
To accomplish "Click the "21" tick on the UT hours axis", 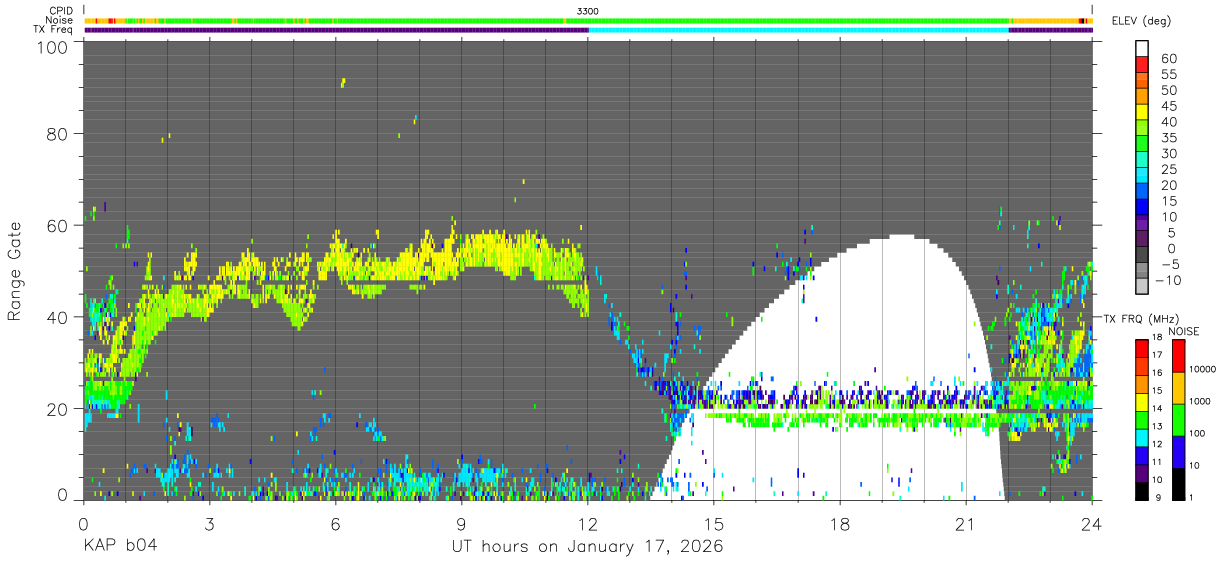I will (x=966, y=523).
